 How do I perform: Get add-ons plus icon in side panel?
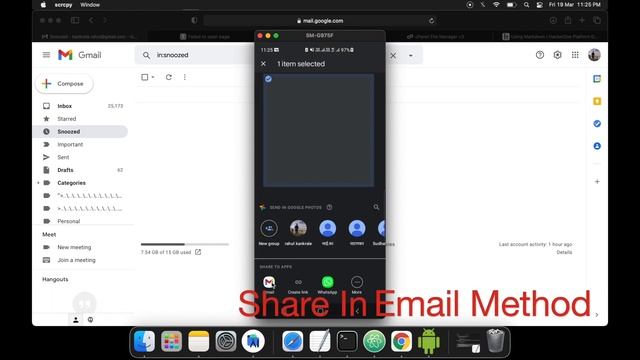[597, 182]
